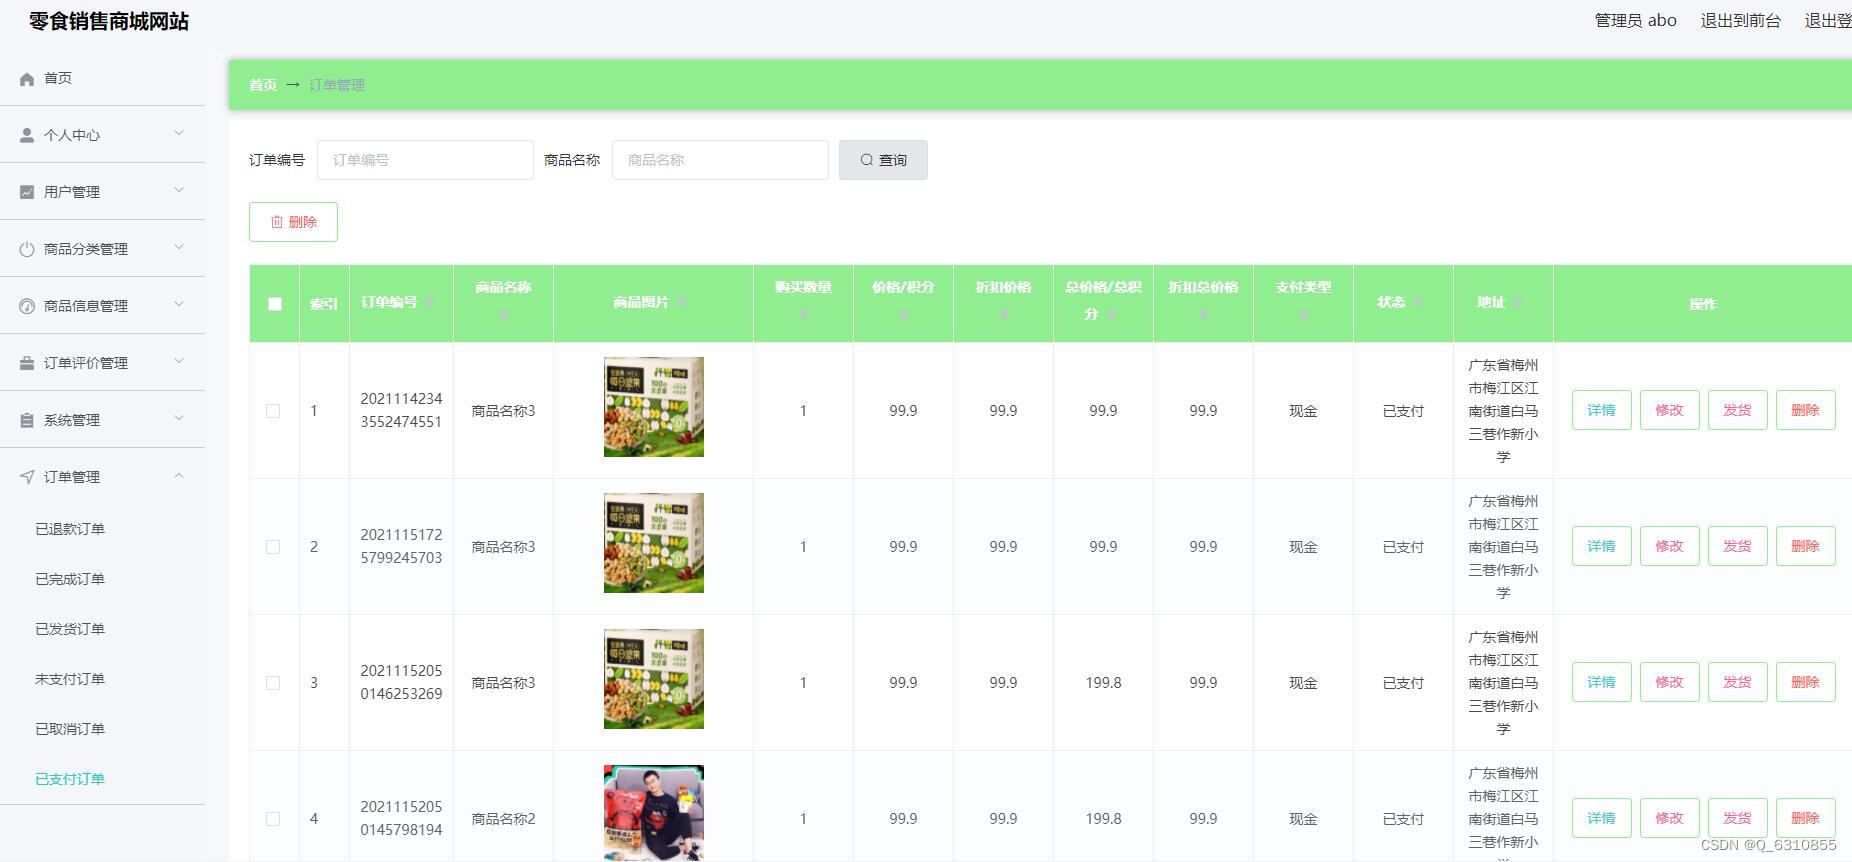Screen dimensions: 1852x862
Task: Click 删除 for order row 2
Action: (x=1805, y=546)
